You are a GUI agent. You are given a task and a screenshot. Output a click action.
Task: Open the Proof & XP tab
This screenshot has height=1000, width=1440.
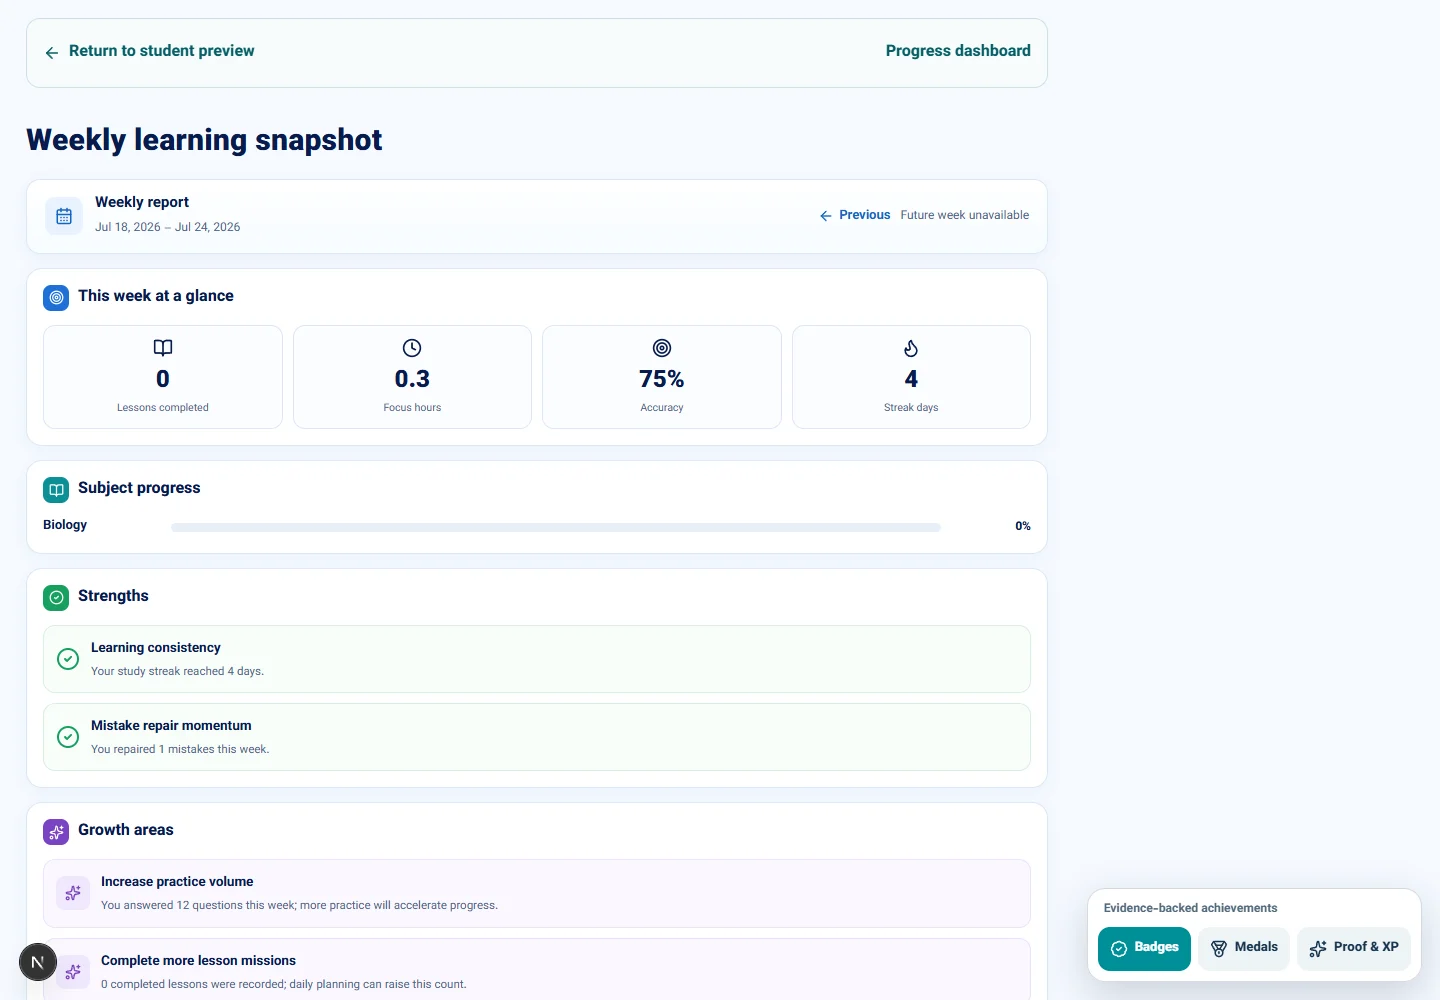(1354, 948)
